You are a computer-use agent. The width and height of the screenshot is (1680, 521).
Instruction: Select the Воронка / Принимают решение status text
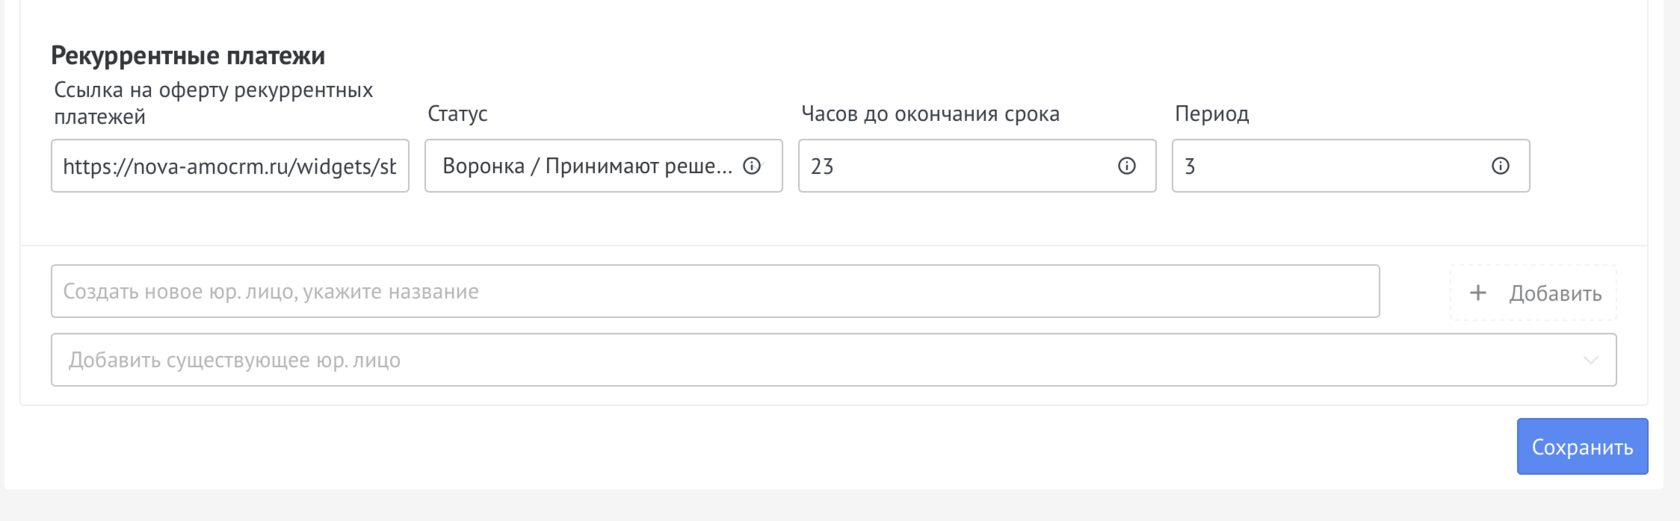click(586, 166)
